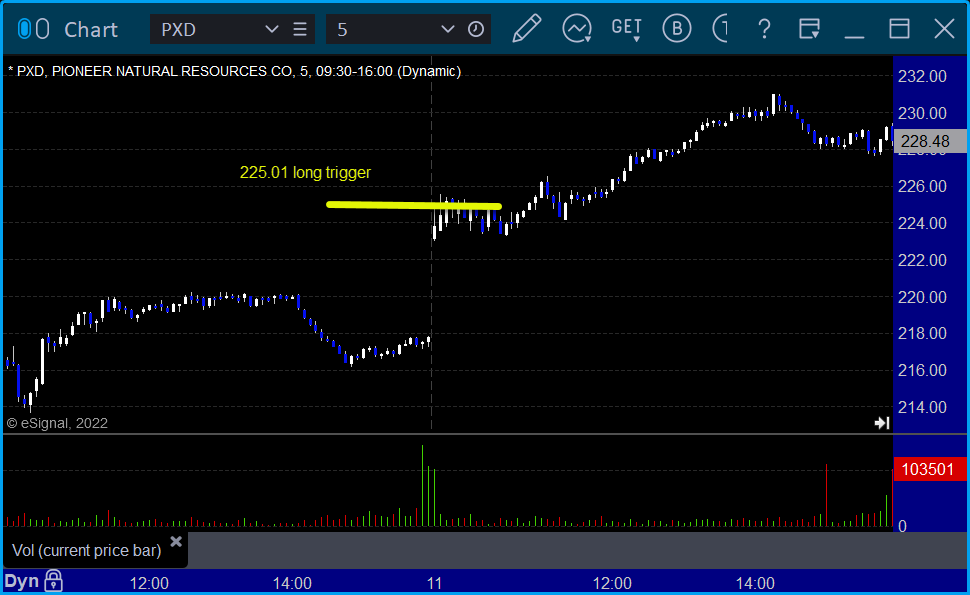The image size is (970, 595).
Task: Click the 216.00 price axis label
Action: (922, 370)
